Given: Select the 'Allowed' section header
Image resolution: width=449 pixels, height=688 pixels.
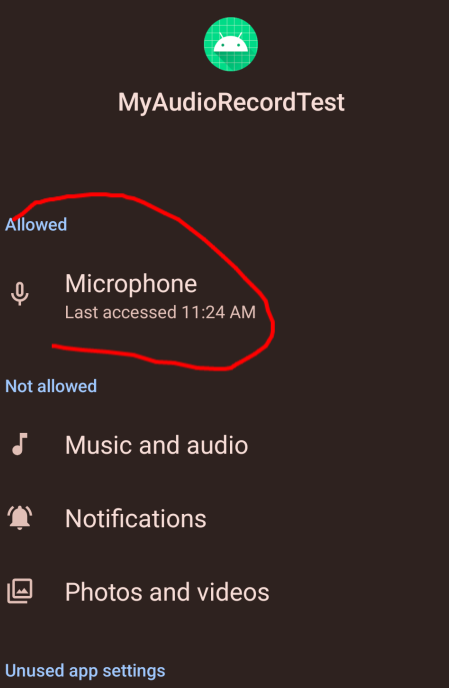Looking at the screenshot, I should 36,225.
